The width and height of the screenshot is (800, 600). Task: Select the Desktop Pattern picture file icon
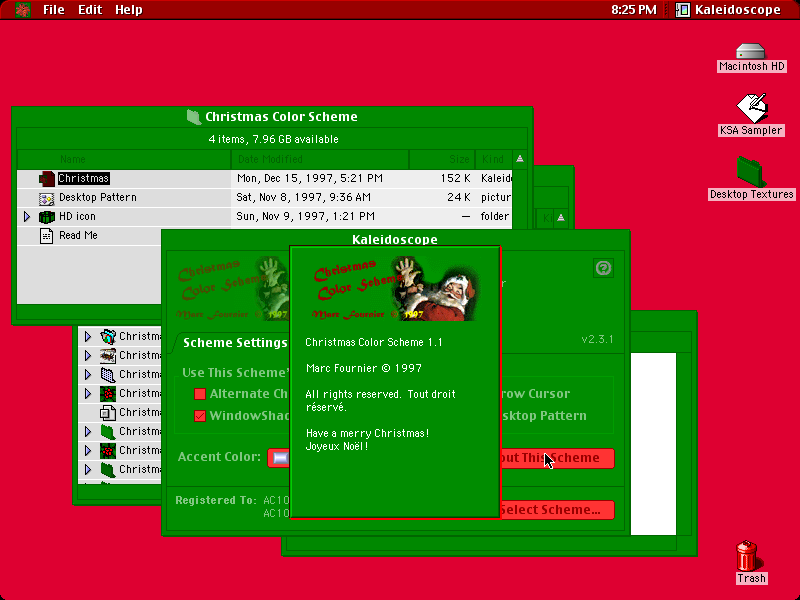[x=46, y=198]
